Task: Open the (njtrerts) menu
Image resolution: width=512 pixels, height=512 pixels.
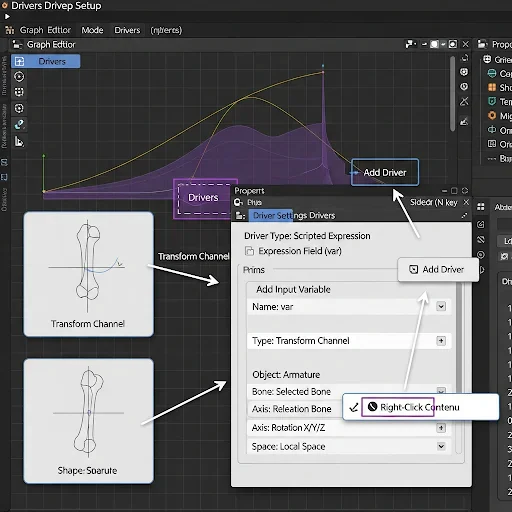Action: (166, 30)
